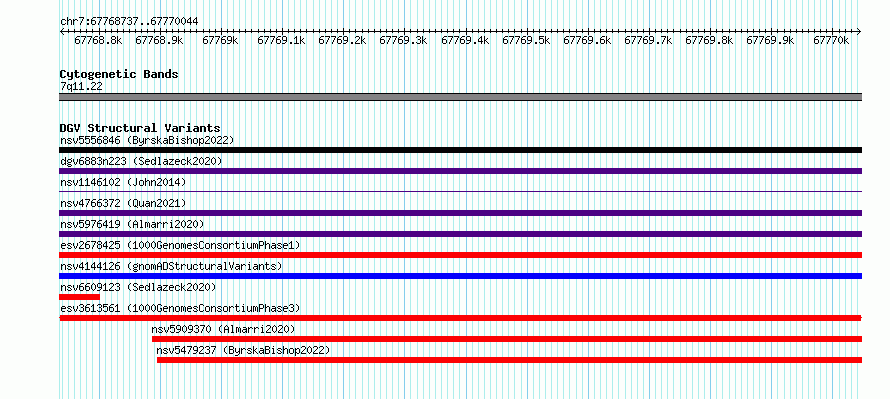Click the DGV Structural Variants track title
The height and width of the screenshot is (399, 890).
pos(140,128)
